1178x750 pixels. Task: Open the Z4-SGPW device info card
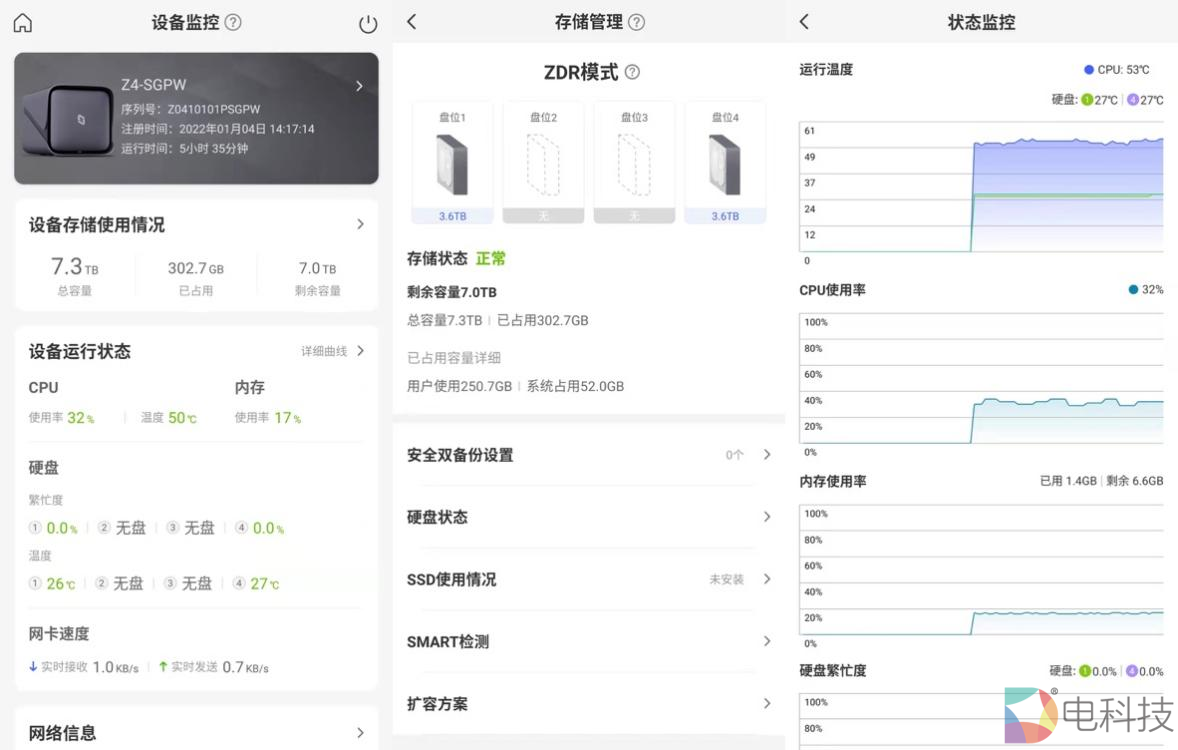[x=196, y=118]
